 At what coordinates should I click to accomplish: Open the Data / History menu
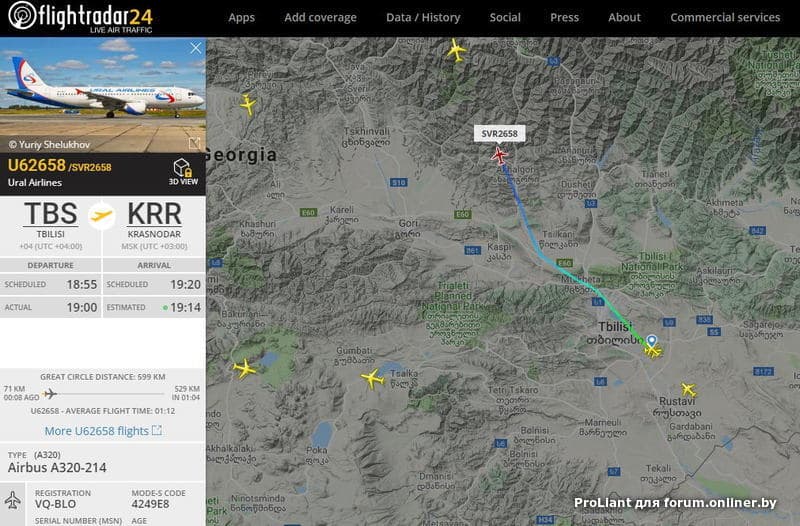(x=423, y=17)
